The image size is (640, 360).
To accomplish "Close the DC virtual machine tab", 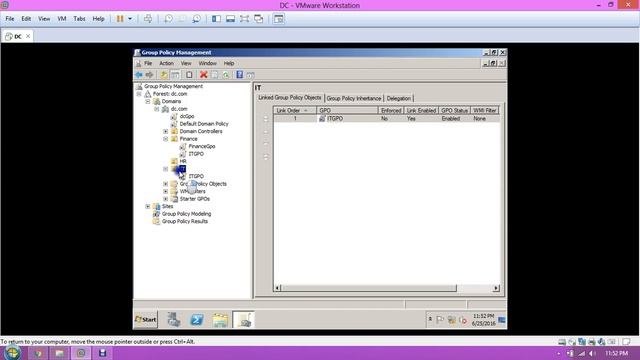I will [x=28, y=36].
